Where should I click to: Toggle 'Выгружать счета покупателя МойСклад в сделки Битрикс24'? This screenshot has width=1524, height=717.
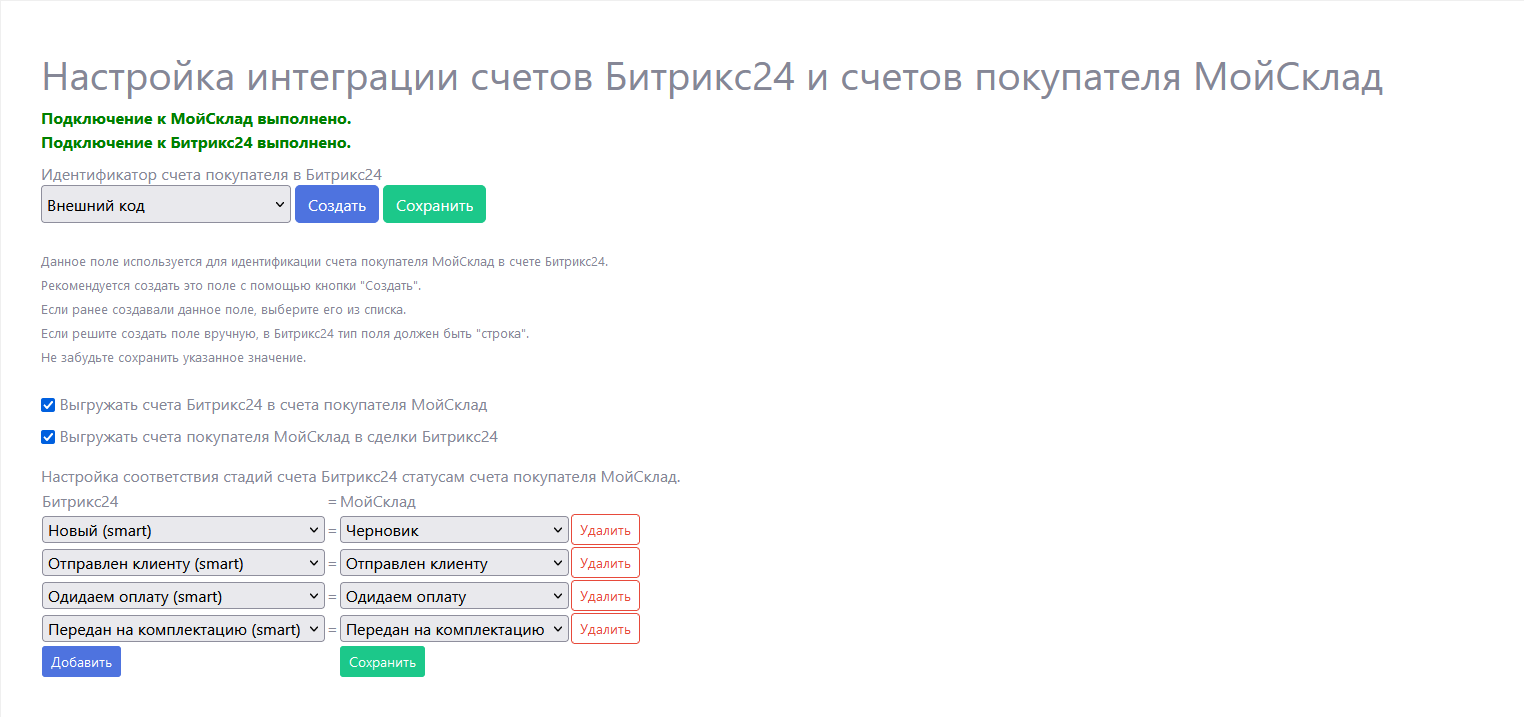tap(48, 437)
